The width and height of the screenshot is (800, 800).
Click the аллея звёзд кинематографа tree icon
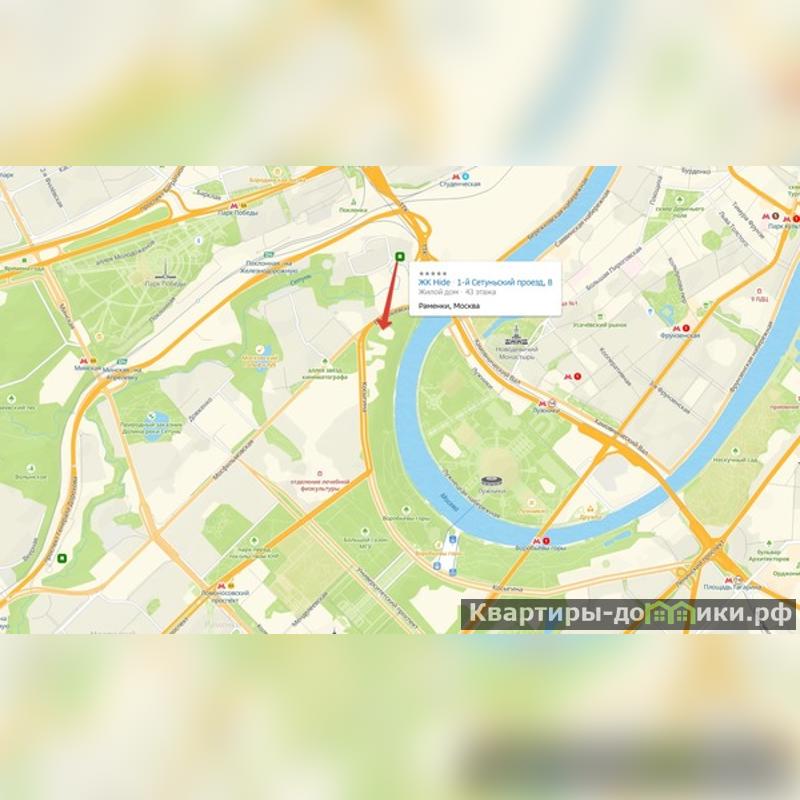pyautogui.click(x=325, y=361)
